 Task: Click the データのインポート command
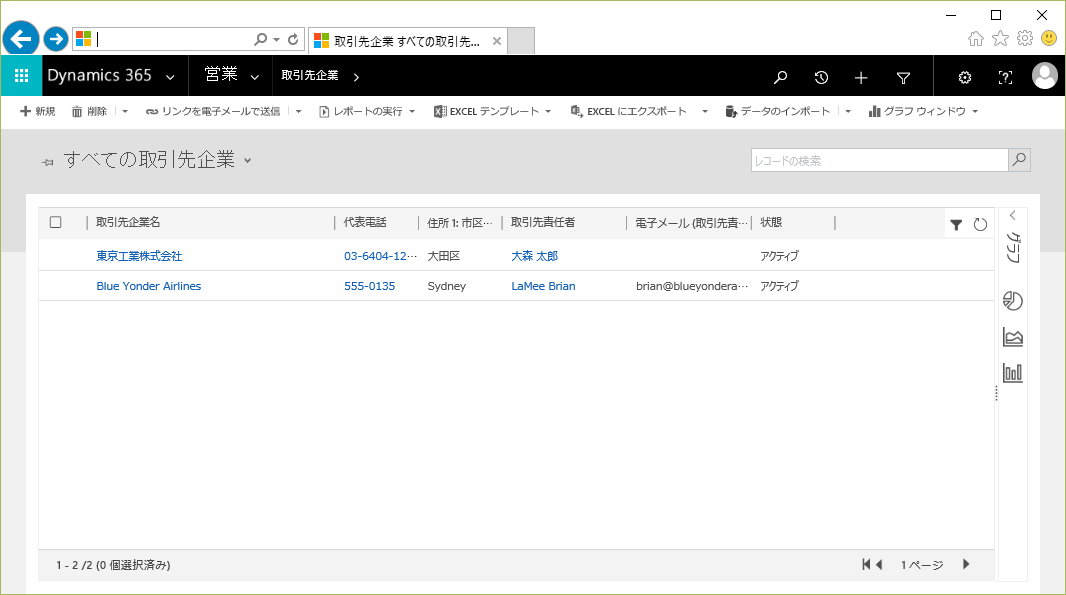(x=778, y=112)
